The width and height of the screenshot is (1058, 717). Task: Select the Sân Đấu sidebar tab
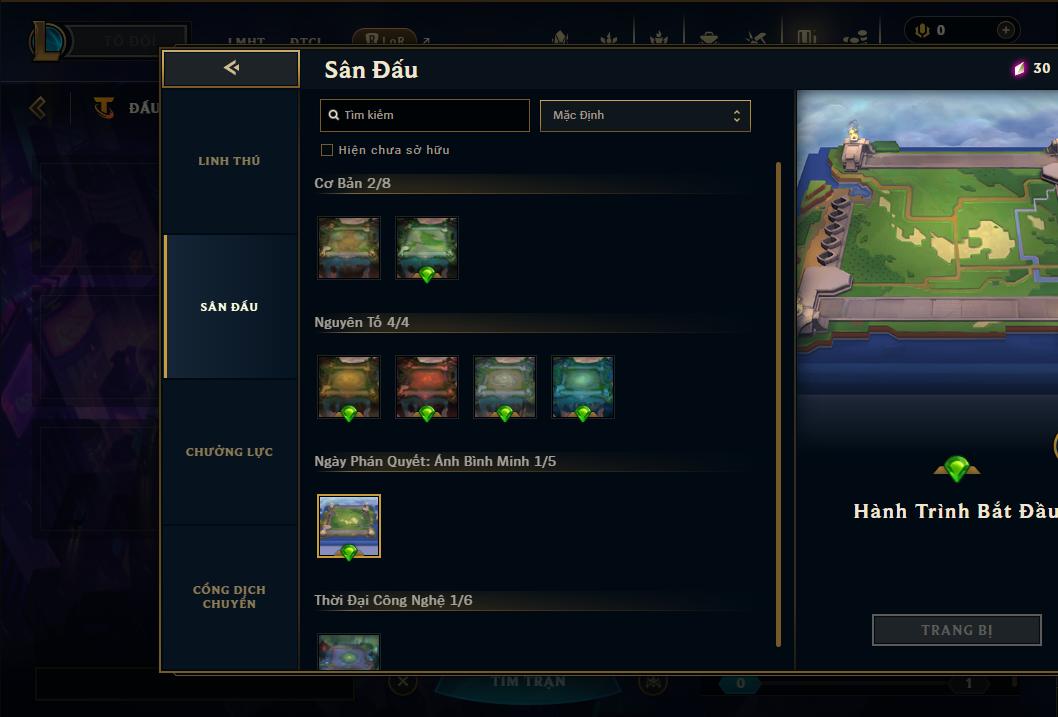tap(229, 307)
